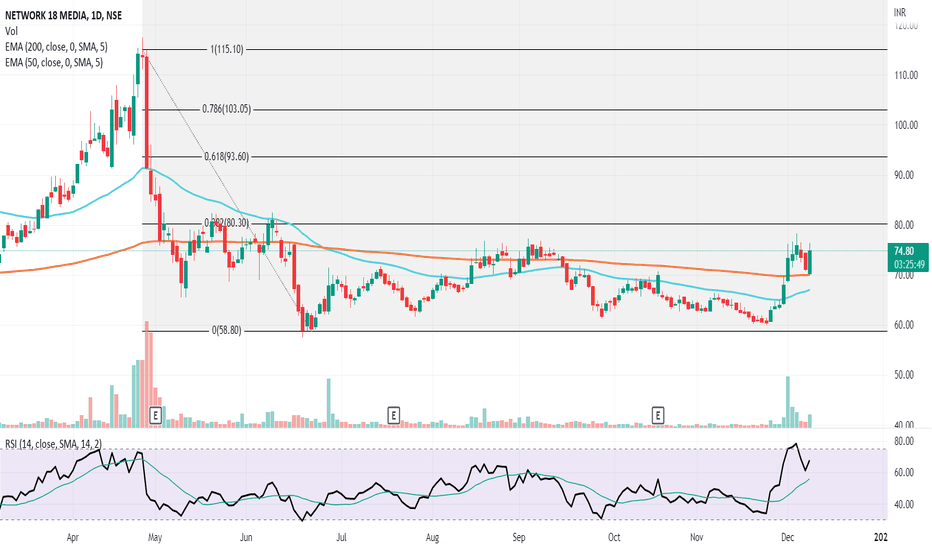Click the Nov label on time axis

click(x=697, y=538)
